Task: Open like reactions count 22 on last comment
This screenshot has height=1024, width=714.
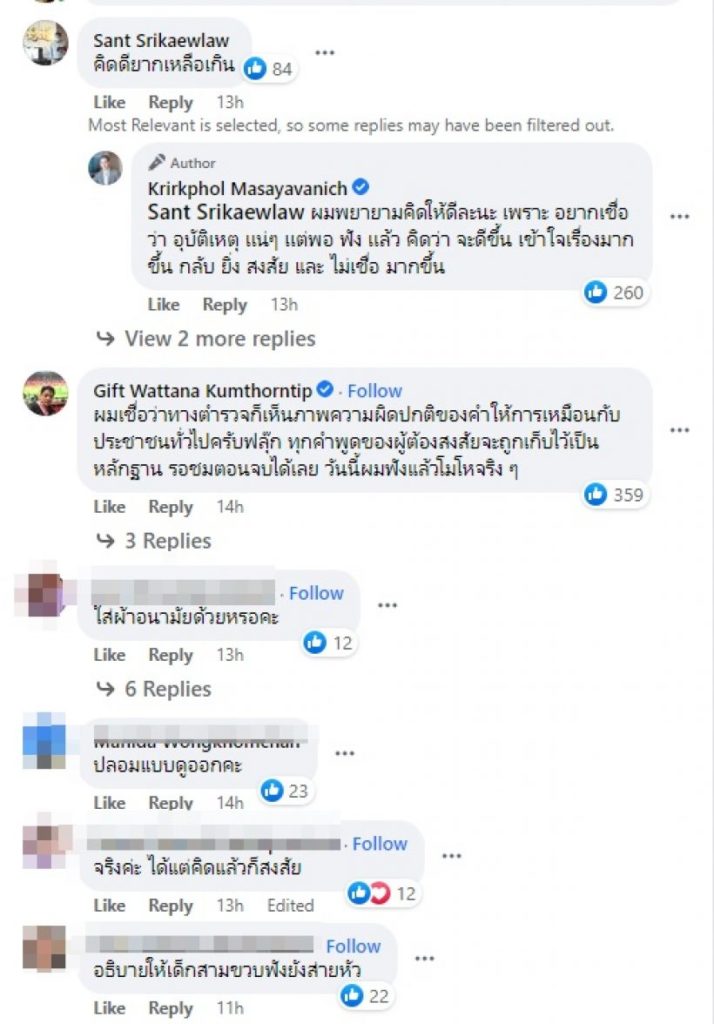Action: pos(366,996)
